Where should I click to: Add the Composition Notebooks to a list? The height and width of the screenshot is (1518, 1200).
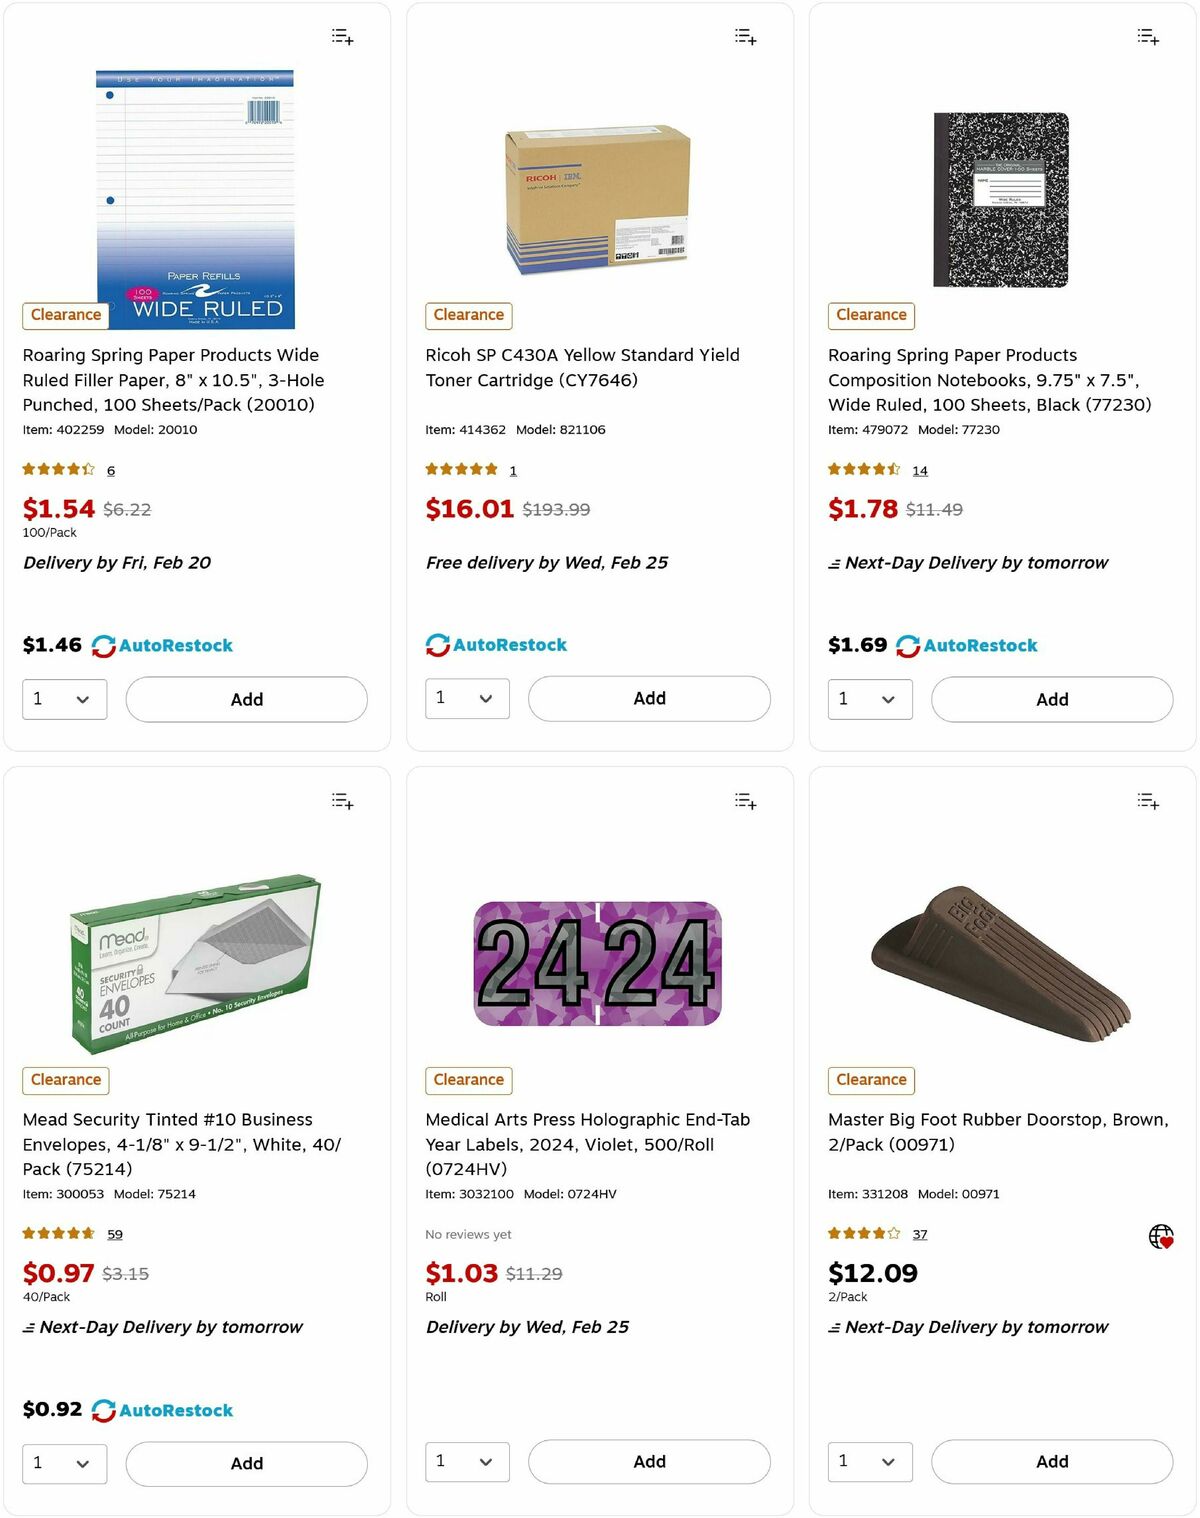1147,36
